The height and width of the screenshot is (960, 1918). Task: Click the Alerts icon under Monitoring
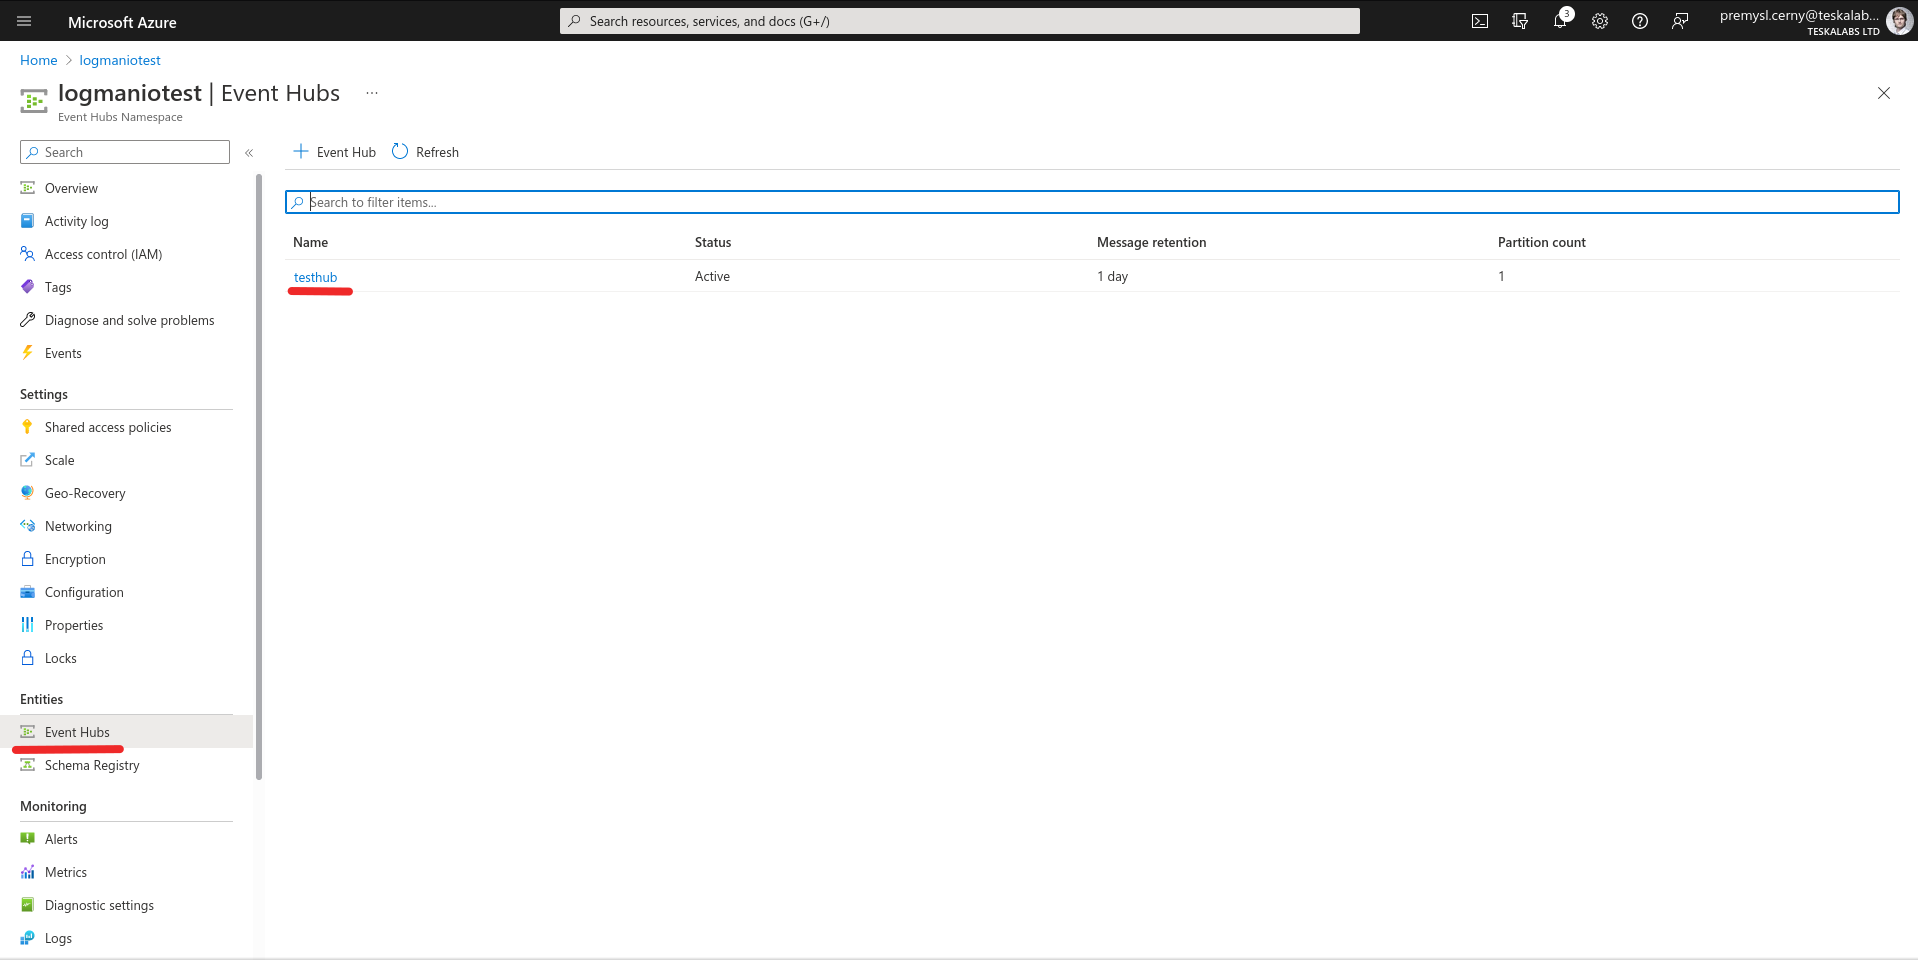point(28,839)
